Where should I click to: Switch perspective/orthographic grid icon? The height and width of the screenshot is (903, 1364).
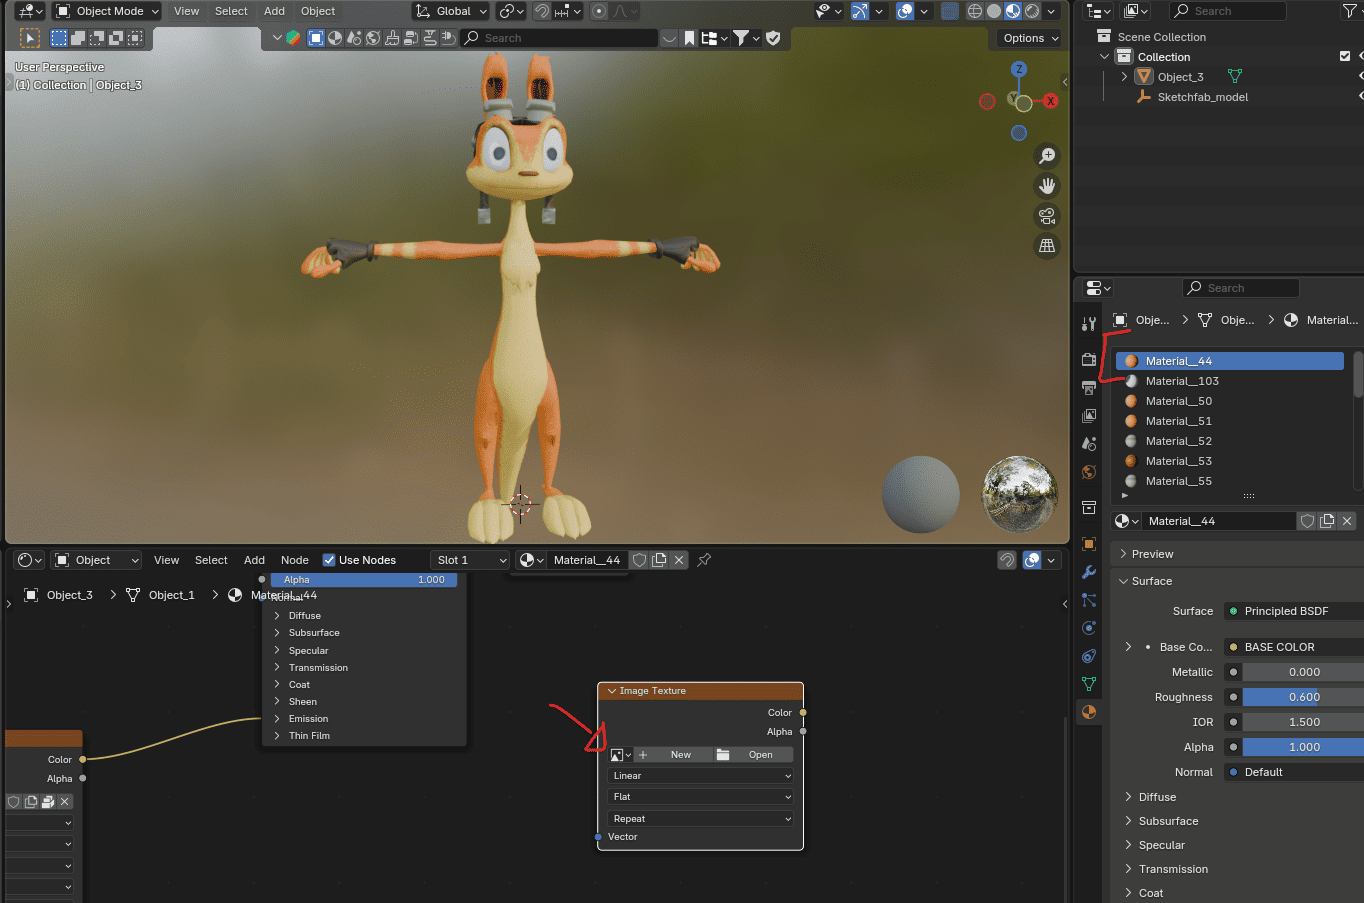point(1047,246)
